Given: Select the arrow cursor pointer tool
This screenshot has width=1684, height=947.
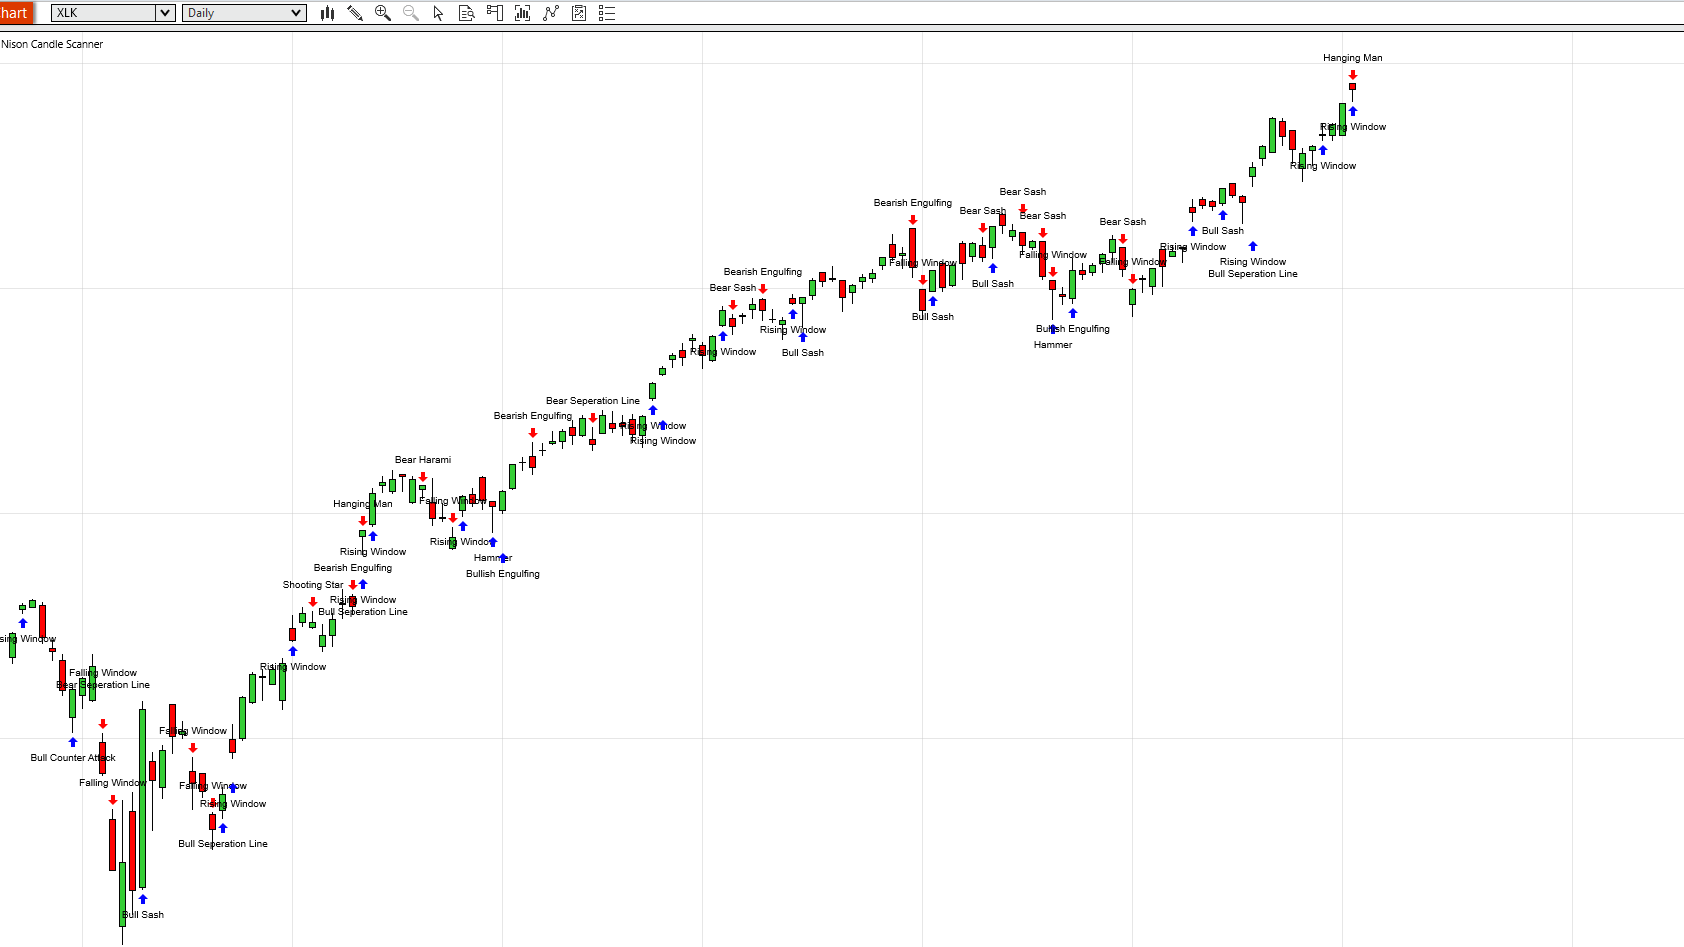Looking at the screenshot, I should (x=438, y=13).
